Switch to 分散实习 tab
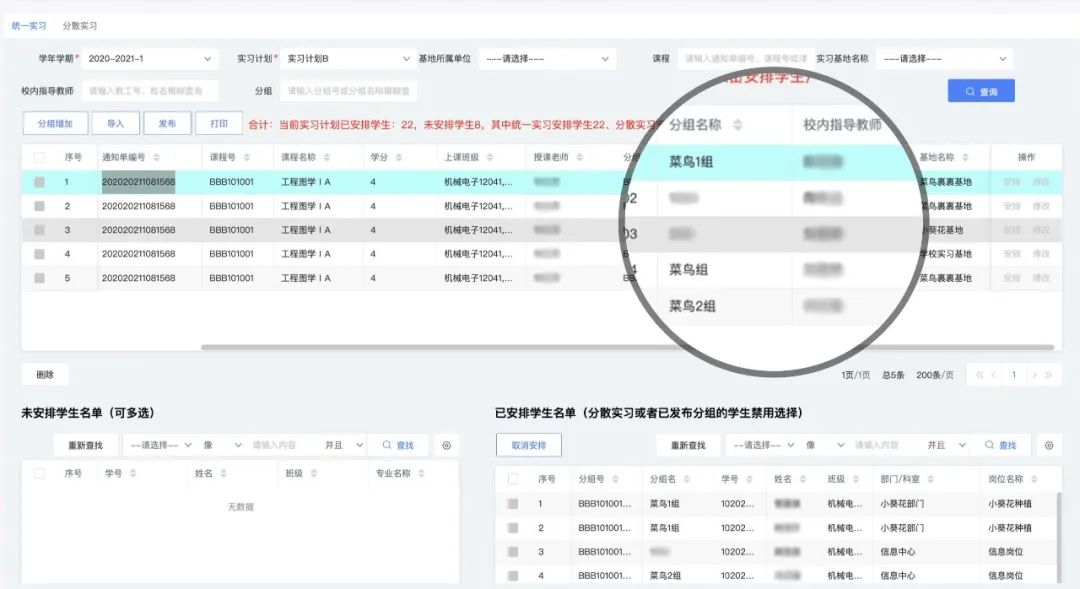This screenshot has width=1080, height=589. (80, 25)
